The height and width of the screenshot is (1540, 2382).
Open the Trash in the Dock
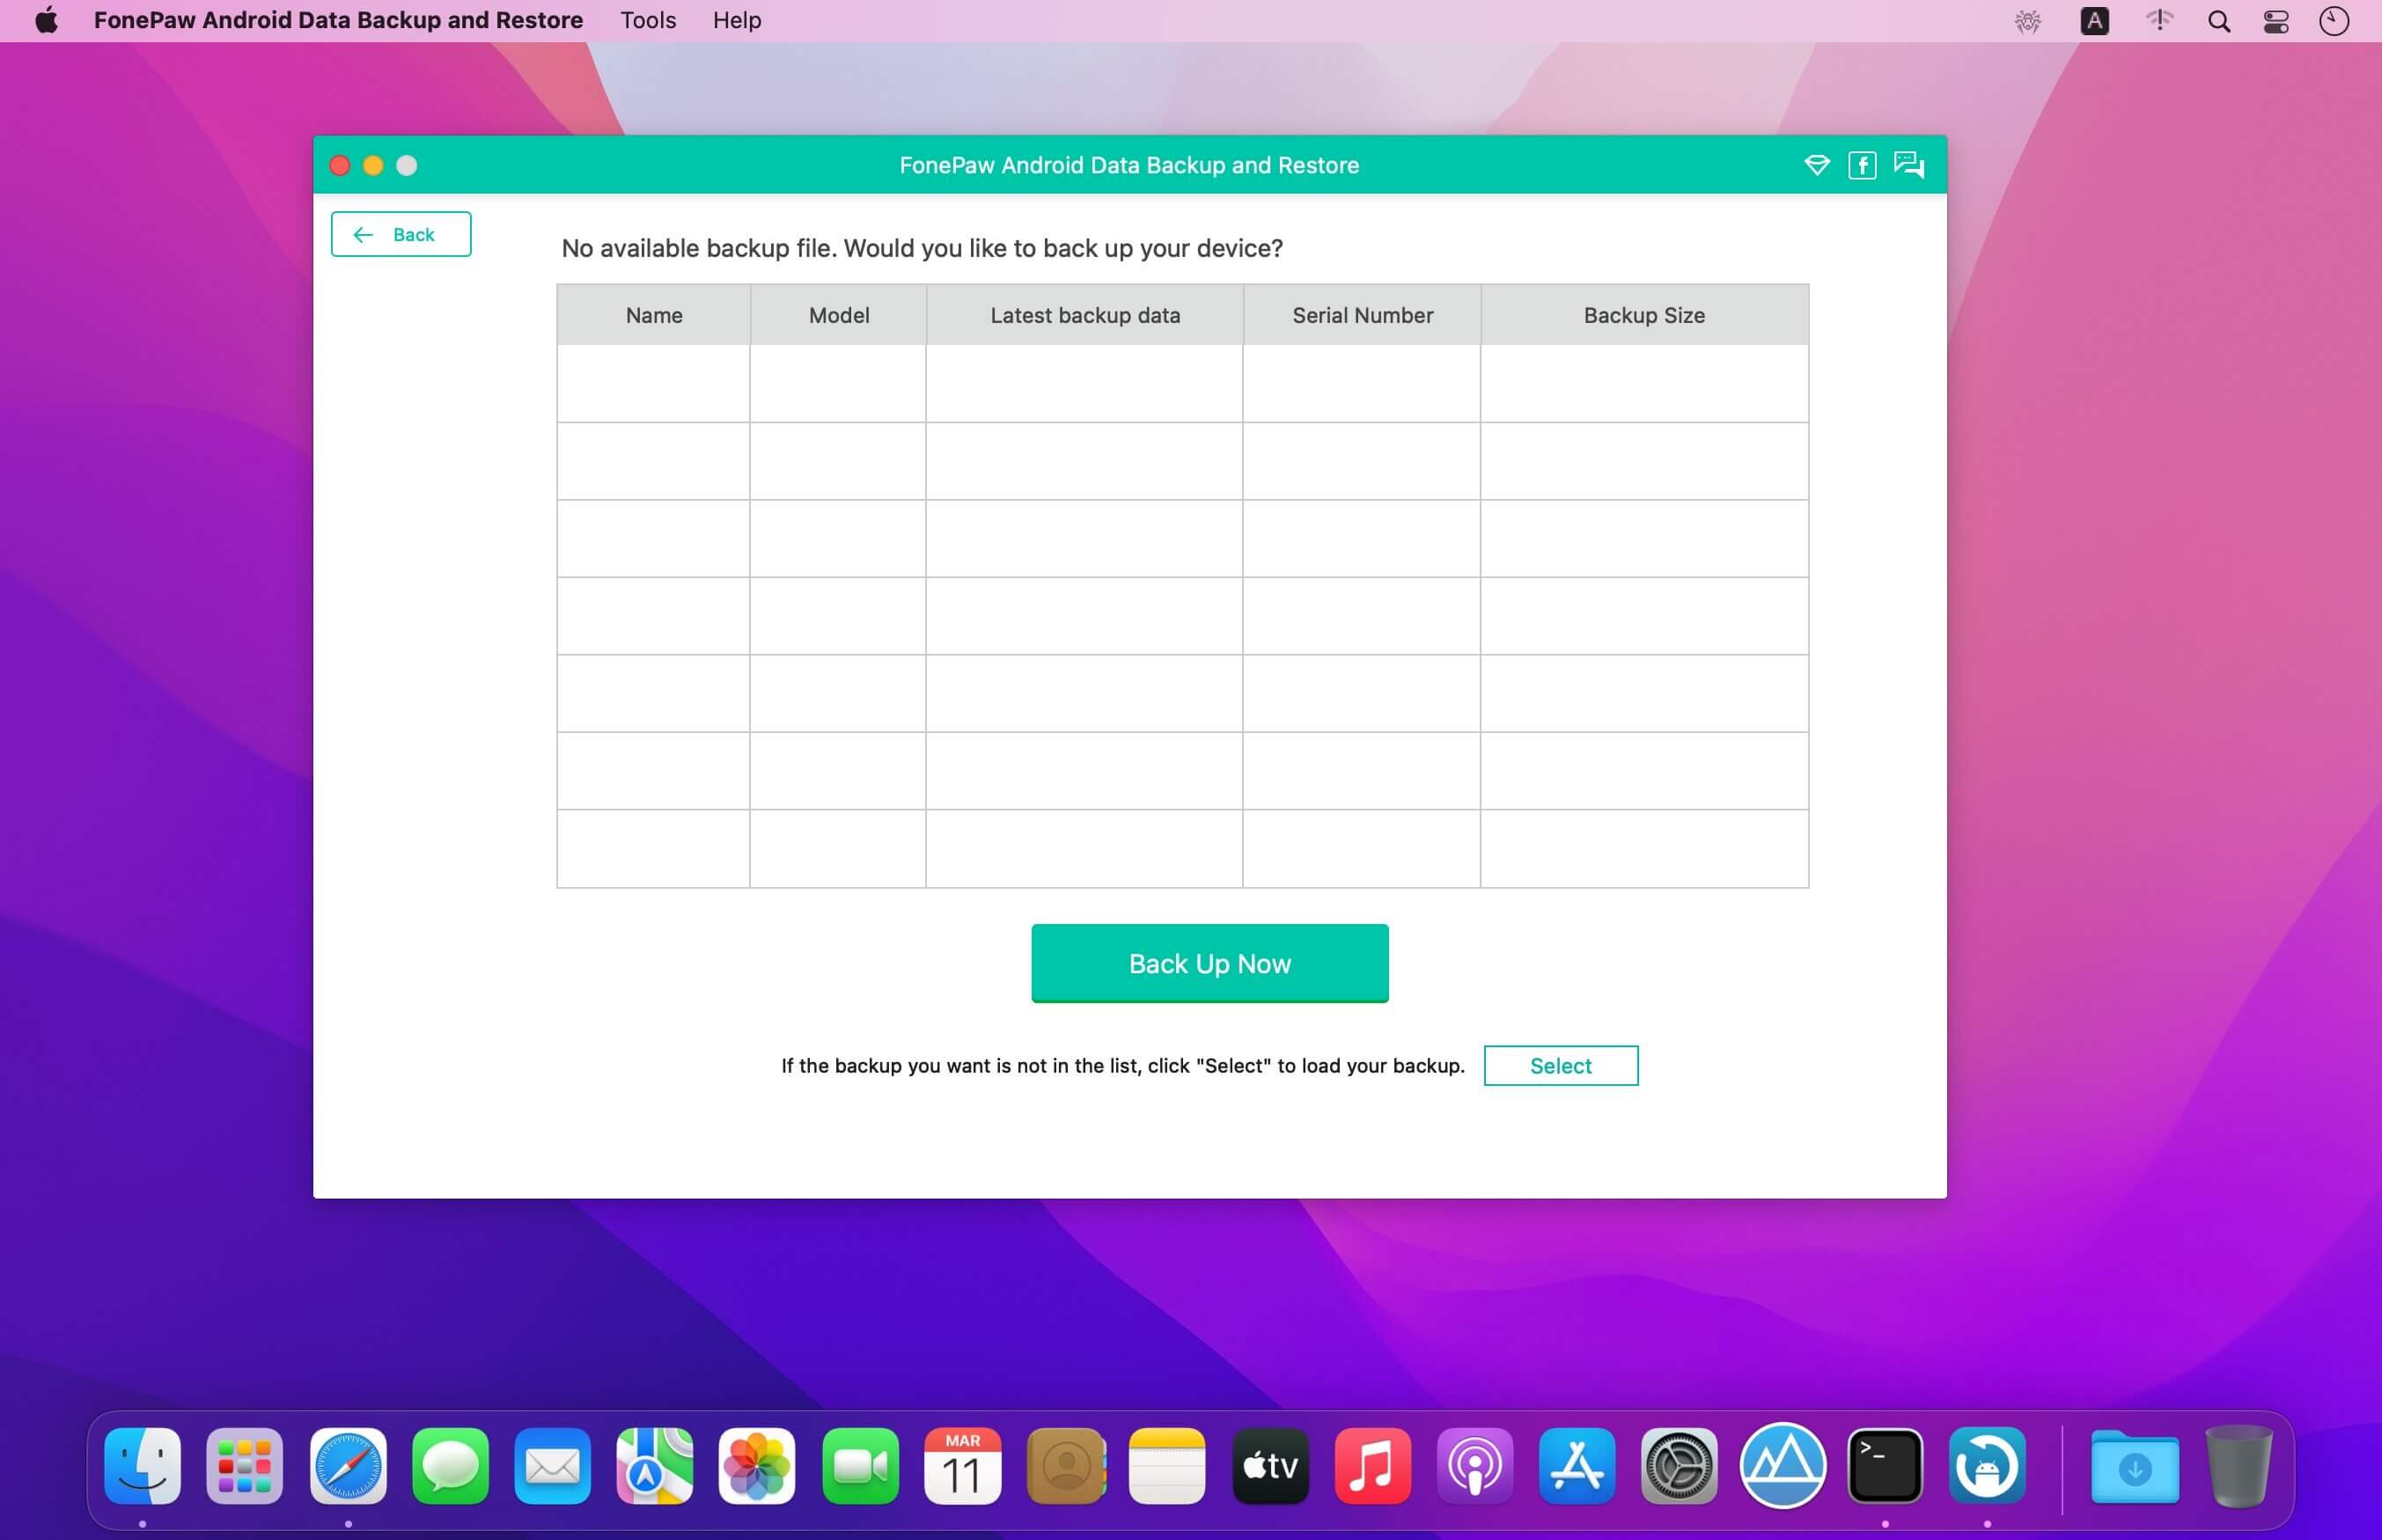[x=2238, y=1466]
